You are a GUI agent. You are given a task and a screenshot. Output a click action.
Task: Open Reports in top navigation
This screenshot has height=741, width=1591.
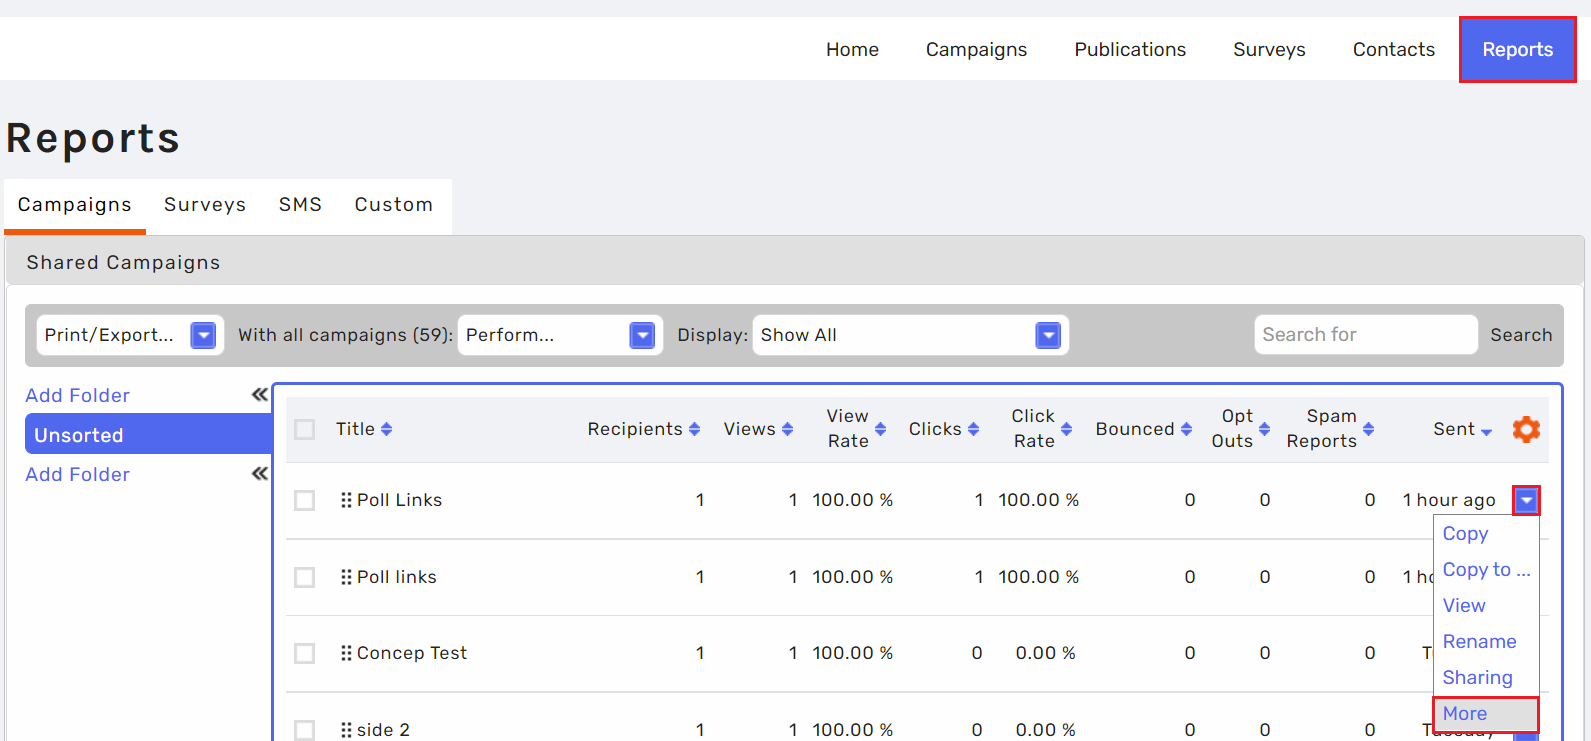tap(1517, 49)
